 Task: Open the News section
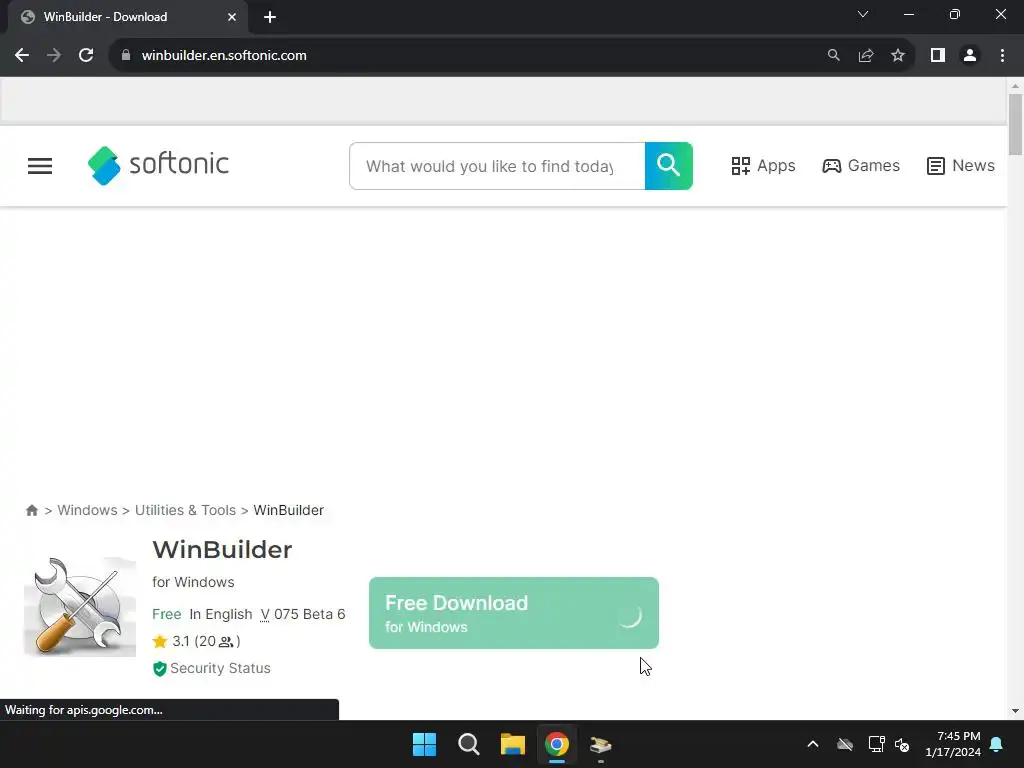click(x=961, y=166)
